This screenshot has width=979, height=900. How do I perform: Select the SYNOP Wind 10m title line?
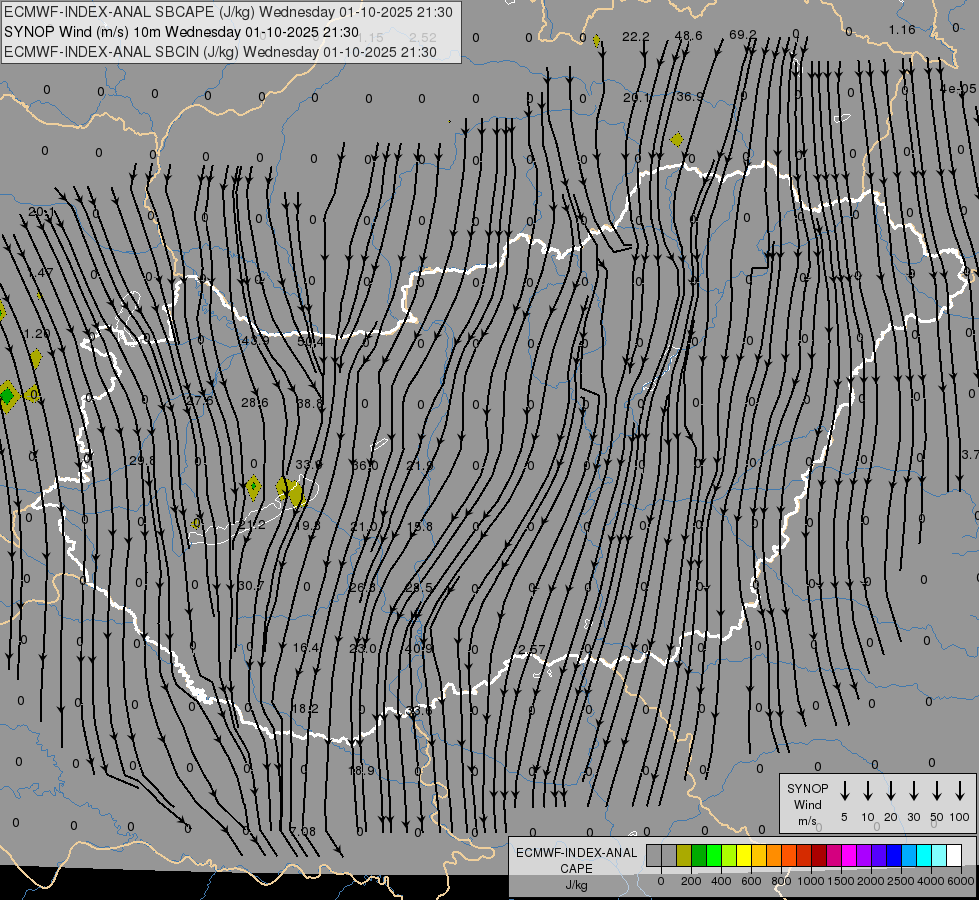pos(181,32)
